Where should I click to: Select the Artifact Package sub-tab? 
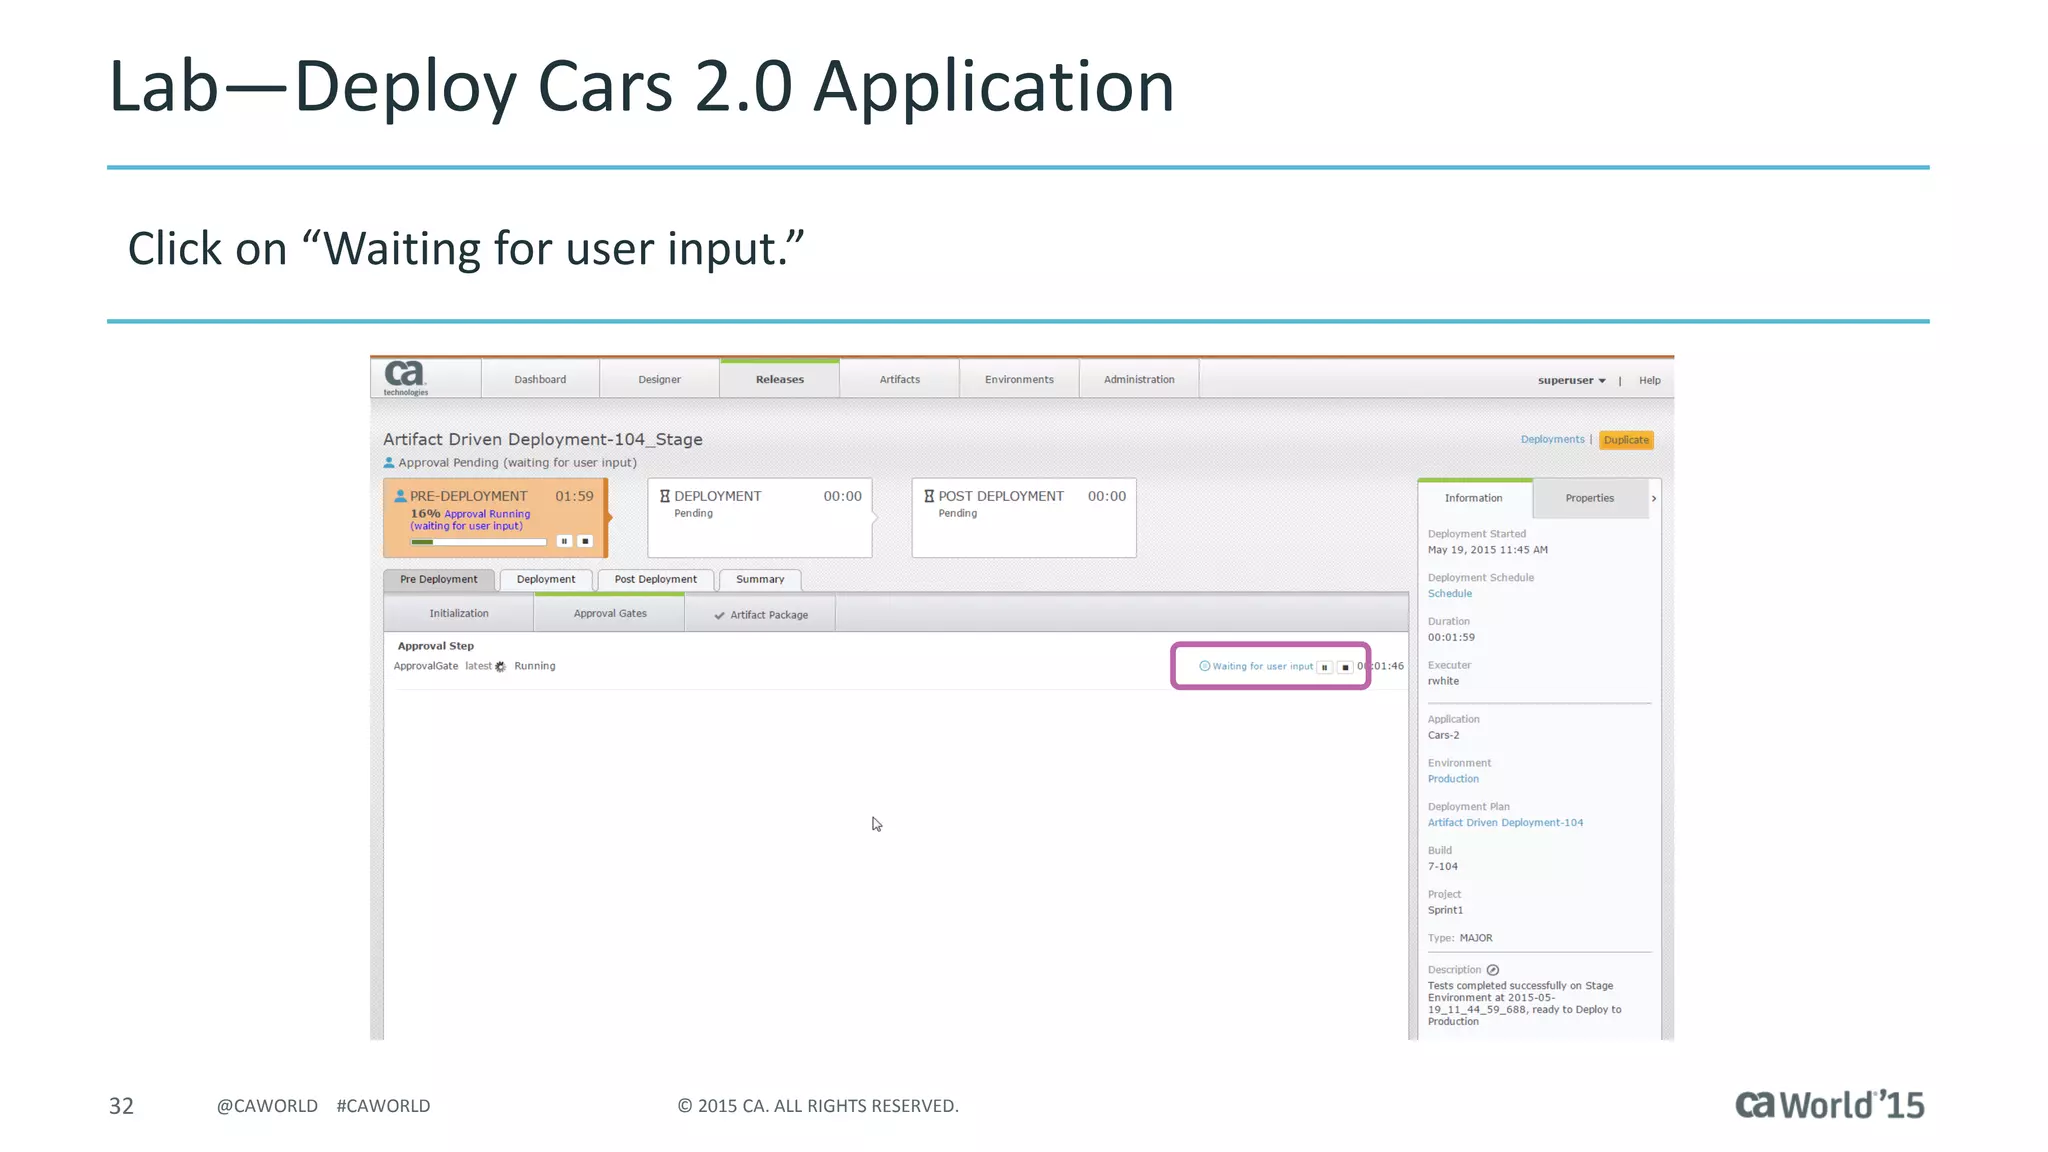761,614
